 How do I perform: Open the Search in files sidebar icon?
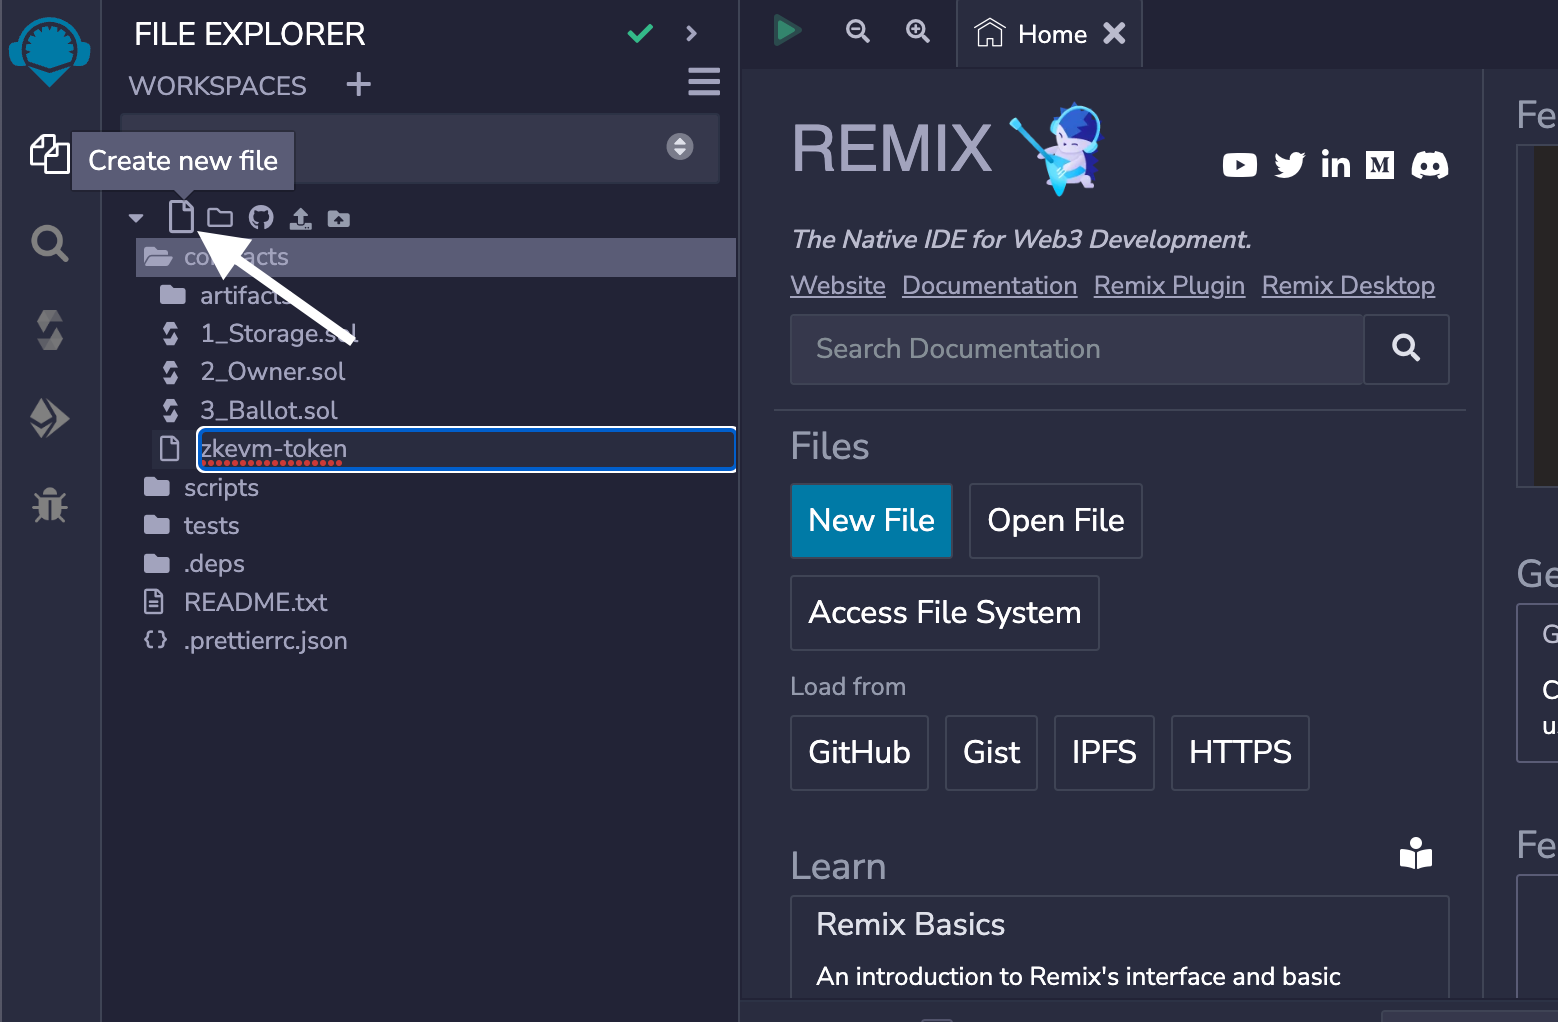click(x=49, y=243)
